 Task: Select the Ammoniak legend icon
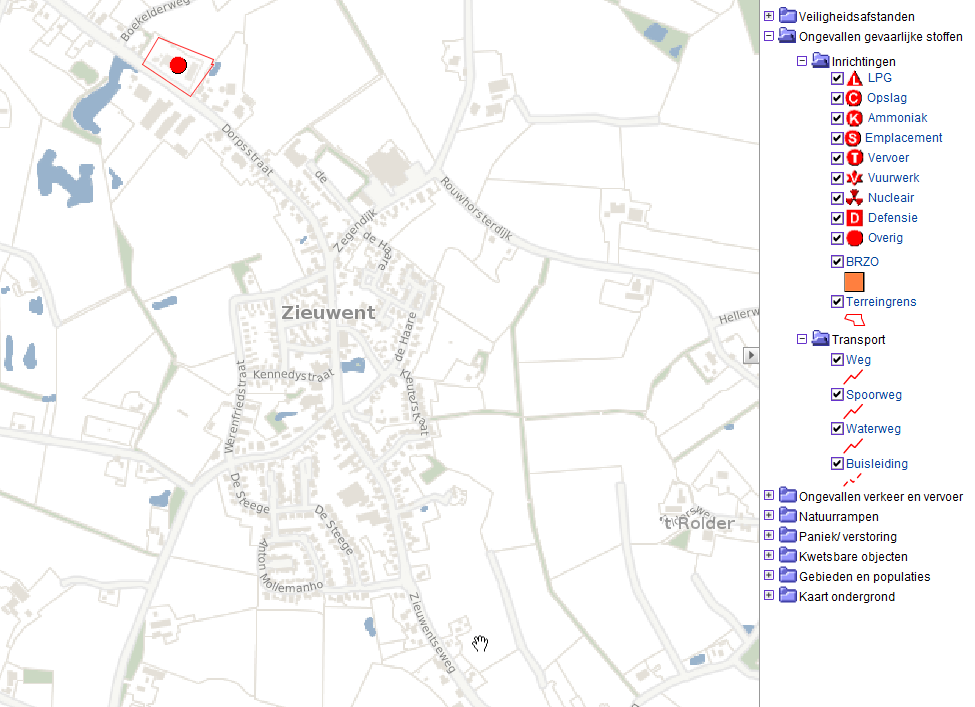tap(853, 118)
